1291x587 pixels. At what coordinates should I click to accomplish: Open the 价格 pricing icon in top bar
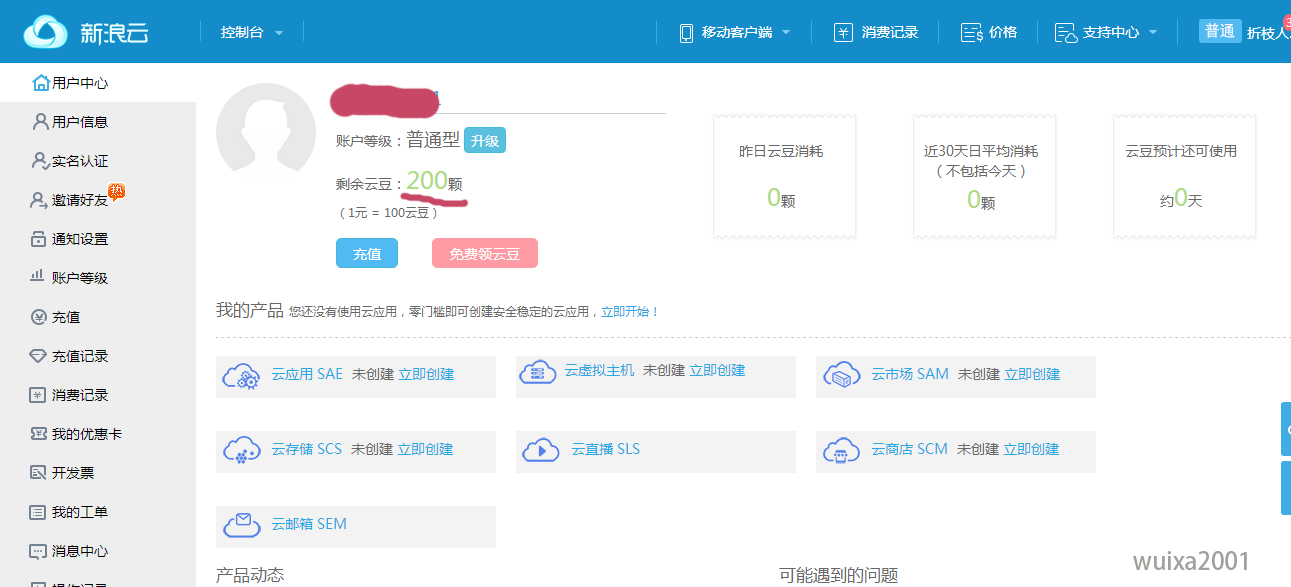(971, 33)
